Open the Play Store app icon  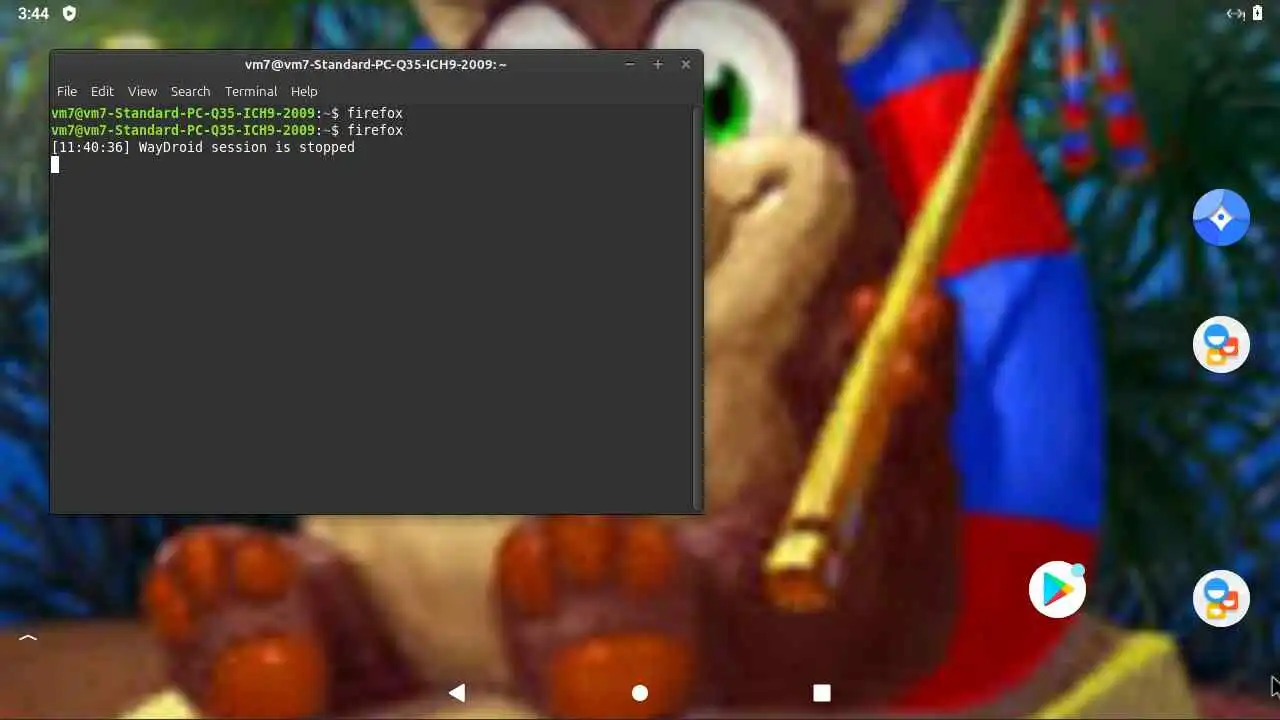coord(1057,590)
